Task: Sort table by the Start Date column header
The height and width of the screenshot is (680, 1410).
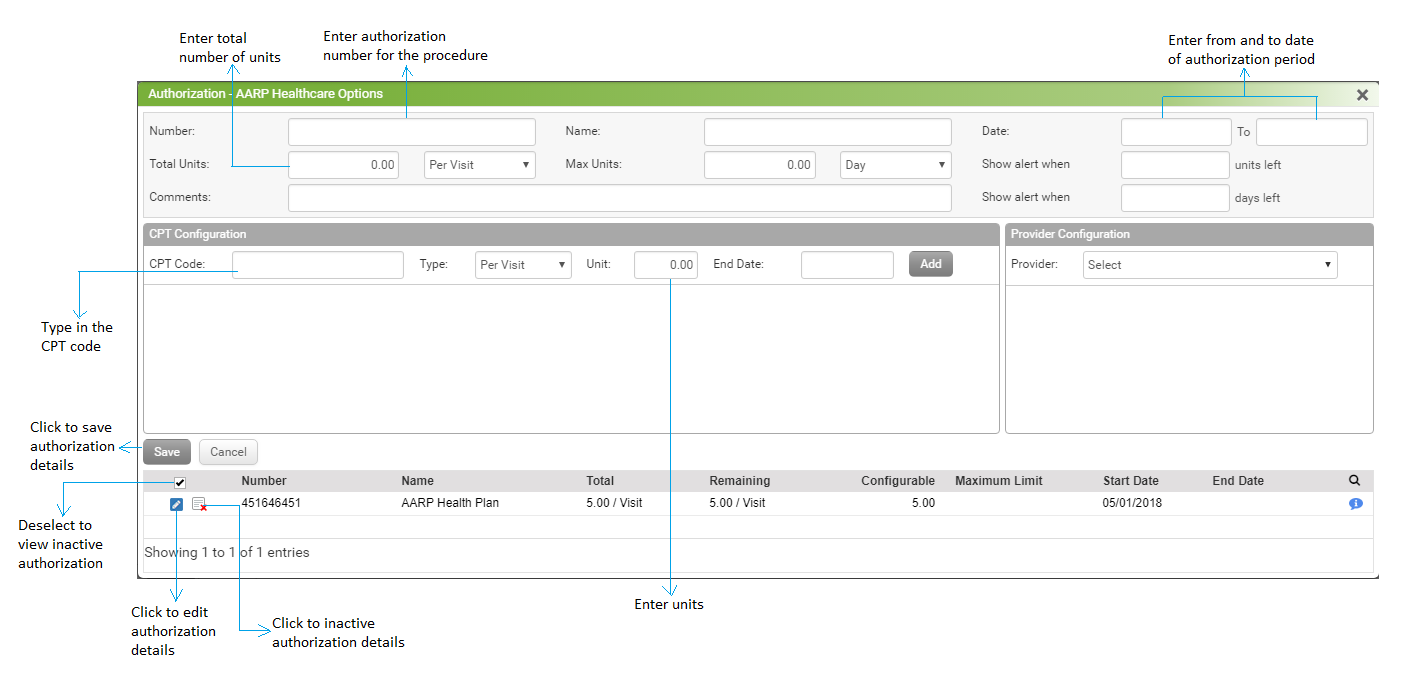Action: pos(1131,481)
